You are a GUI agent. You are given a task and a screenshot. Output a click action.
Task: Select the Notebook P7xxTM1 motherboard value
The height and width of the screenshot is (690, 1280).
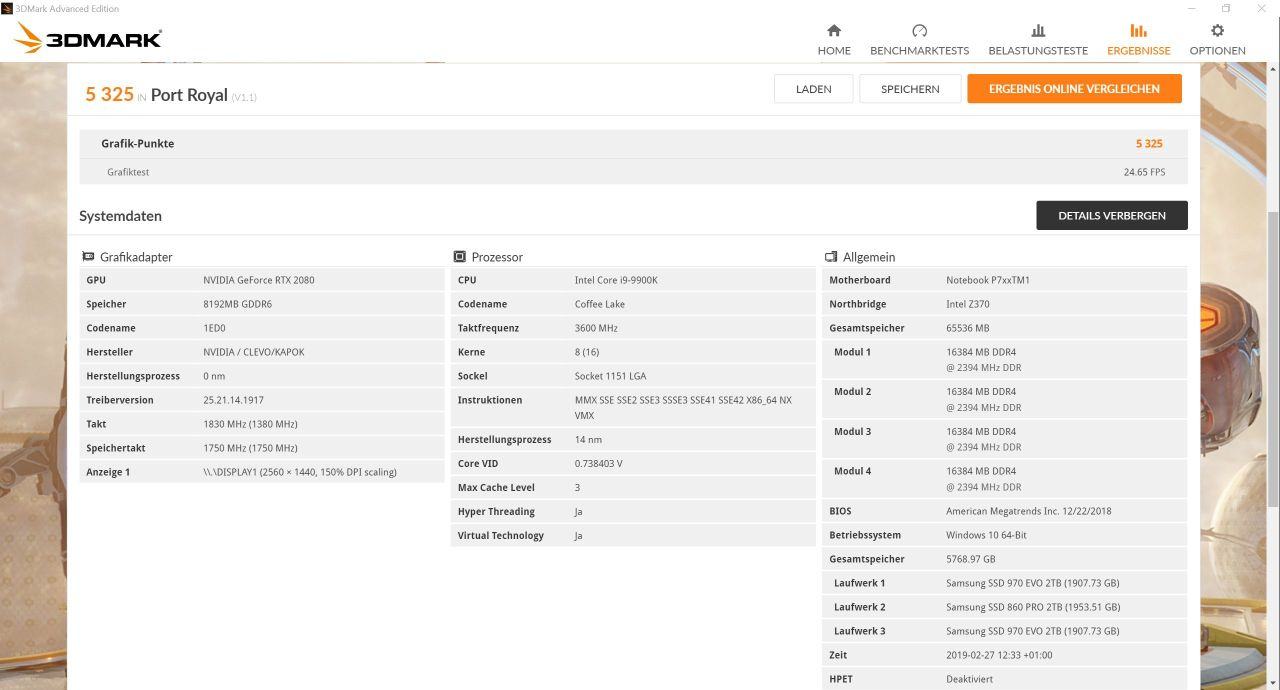point(988,280)
